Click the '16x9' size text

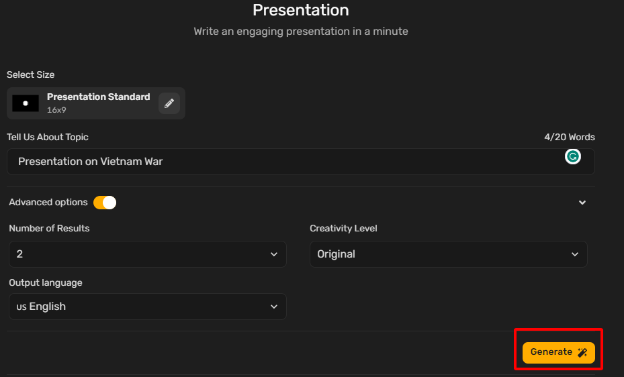tap(57, 110)
